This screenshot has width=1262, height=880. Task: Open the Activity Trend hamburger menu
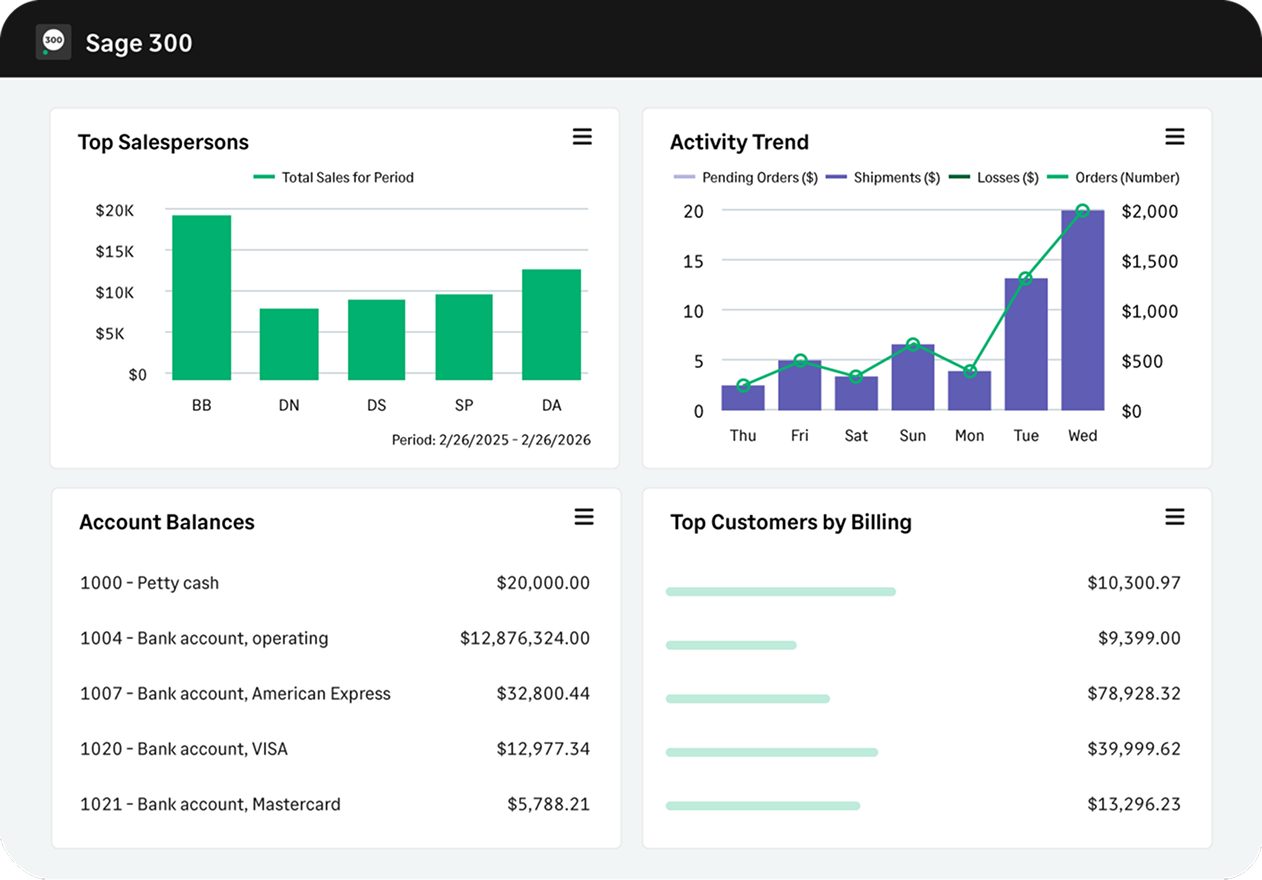(1175, 137)
